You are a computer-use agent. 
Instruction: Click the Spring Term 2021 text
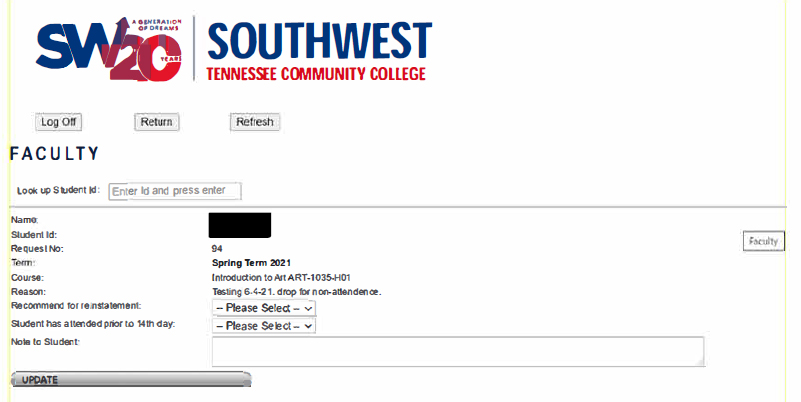point(251,263)
